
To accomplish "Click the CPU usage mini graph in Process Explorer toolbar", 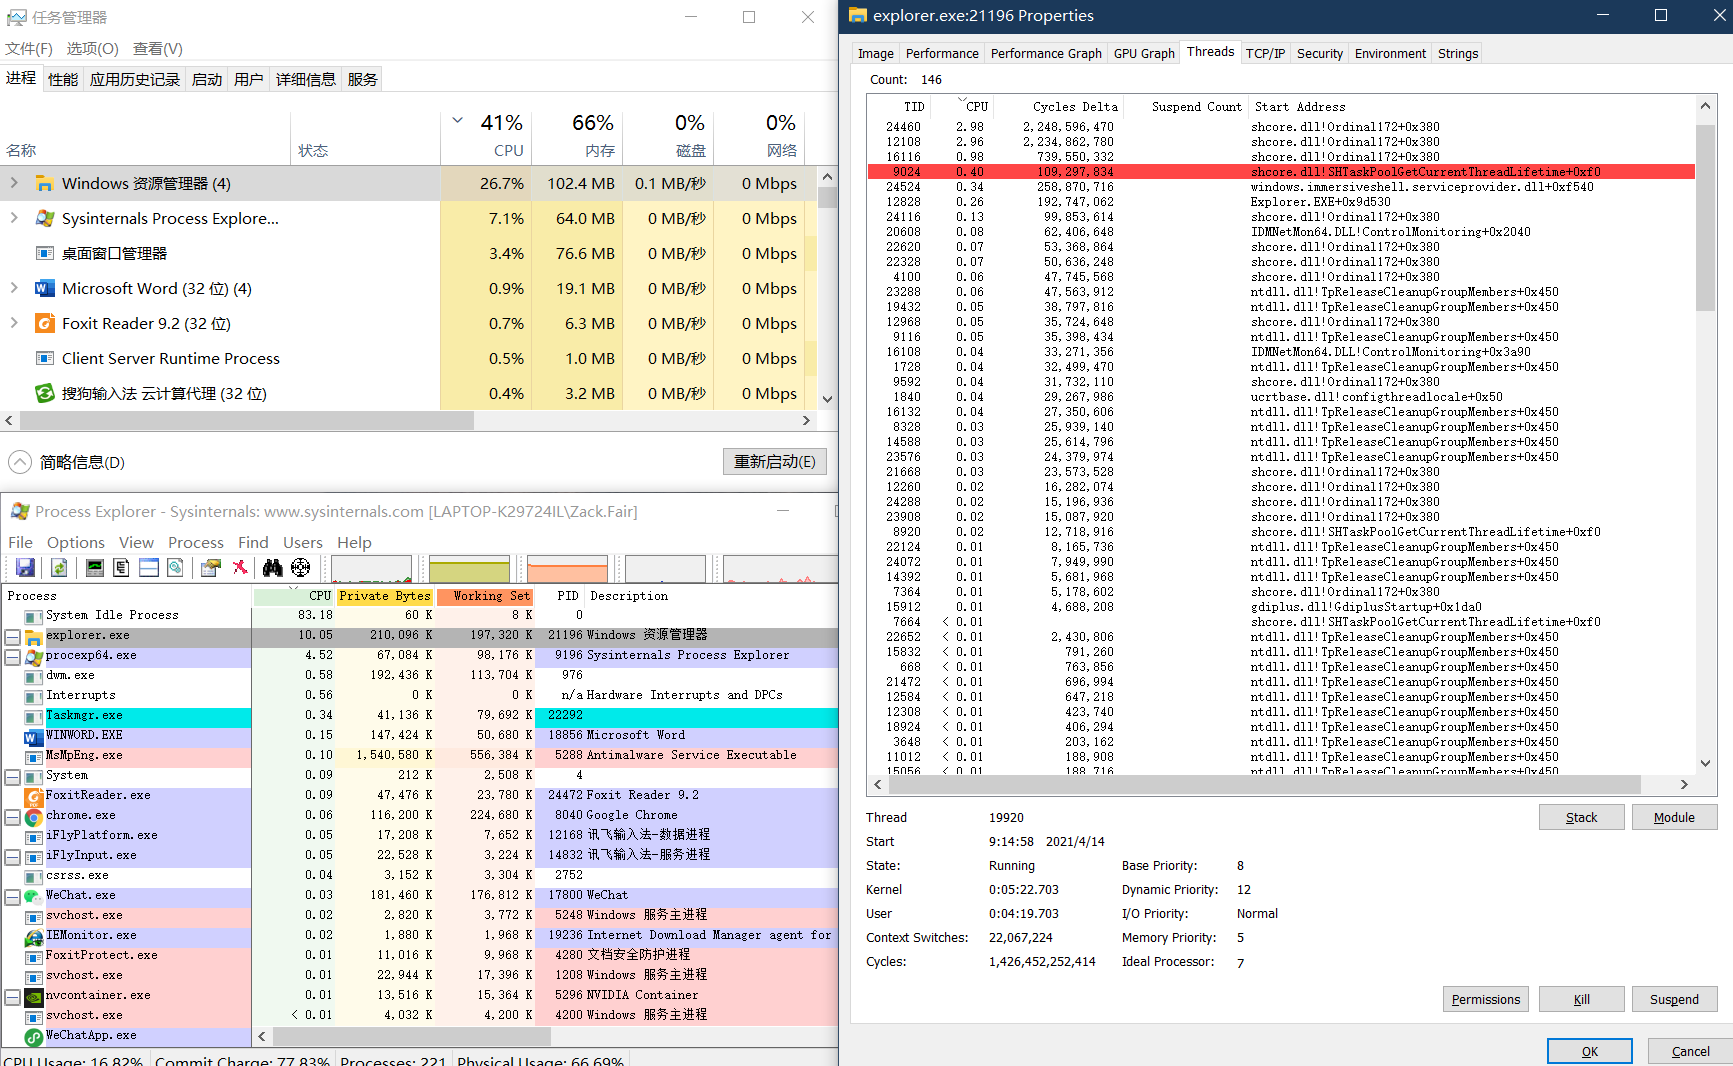I will pos(371,568).
